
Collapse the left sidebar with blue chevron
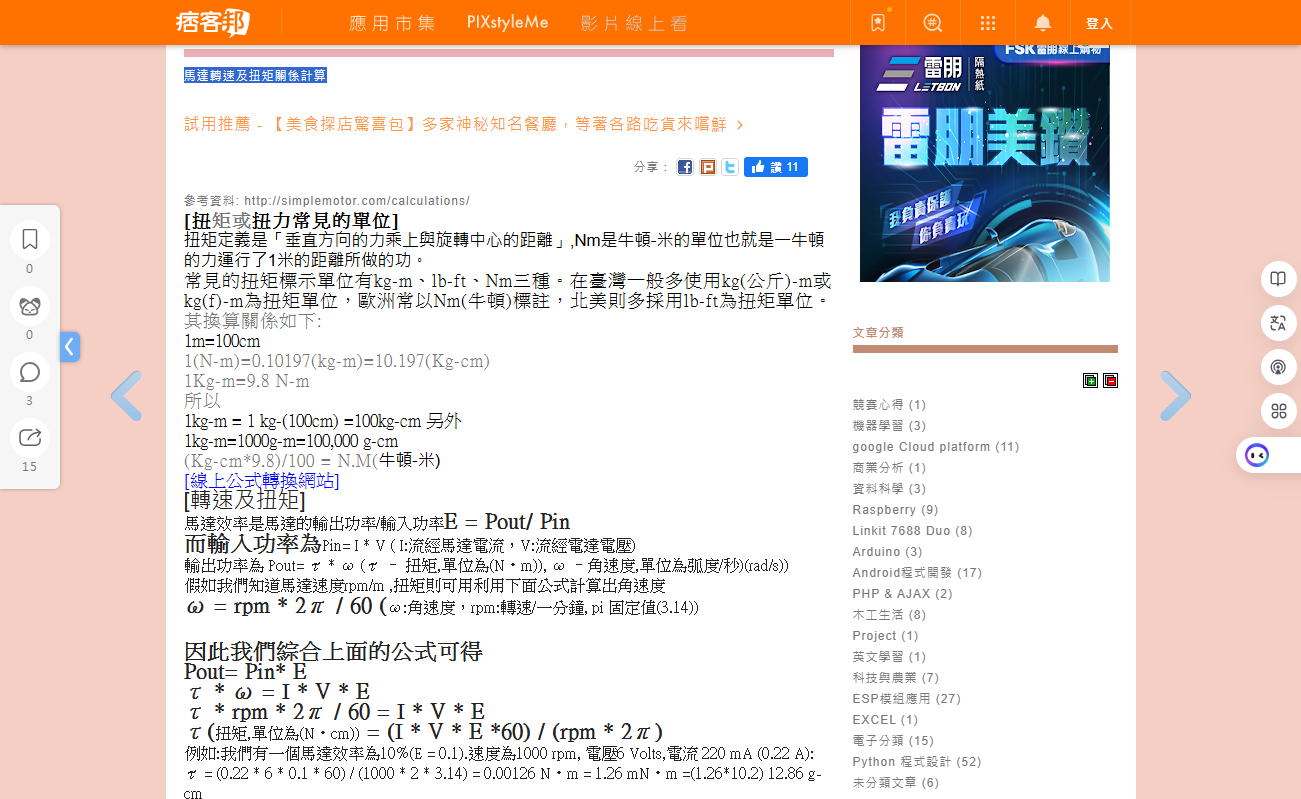coord(69,347)
